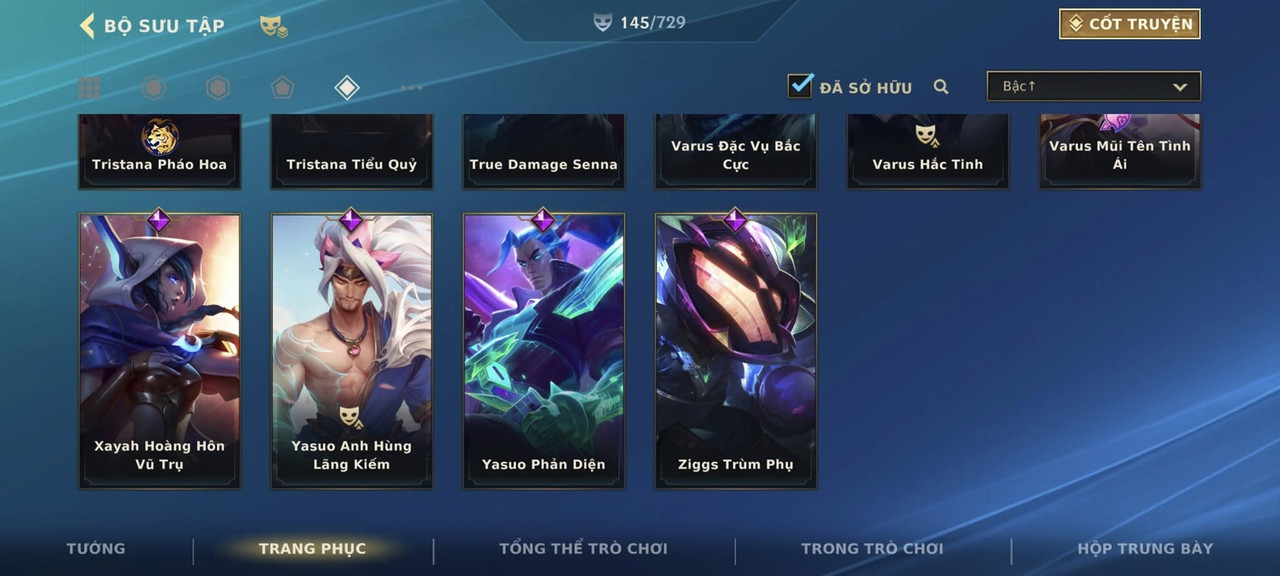This screenshot has height=576, width=1280.
Task: Open the mask-and-coins icon next to Bộ Sưu Tập
Action: coord(274,27)
